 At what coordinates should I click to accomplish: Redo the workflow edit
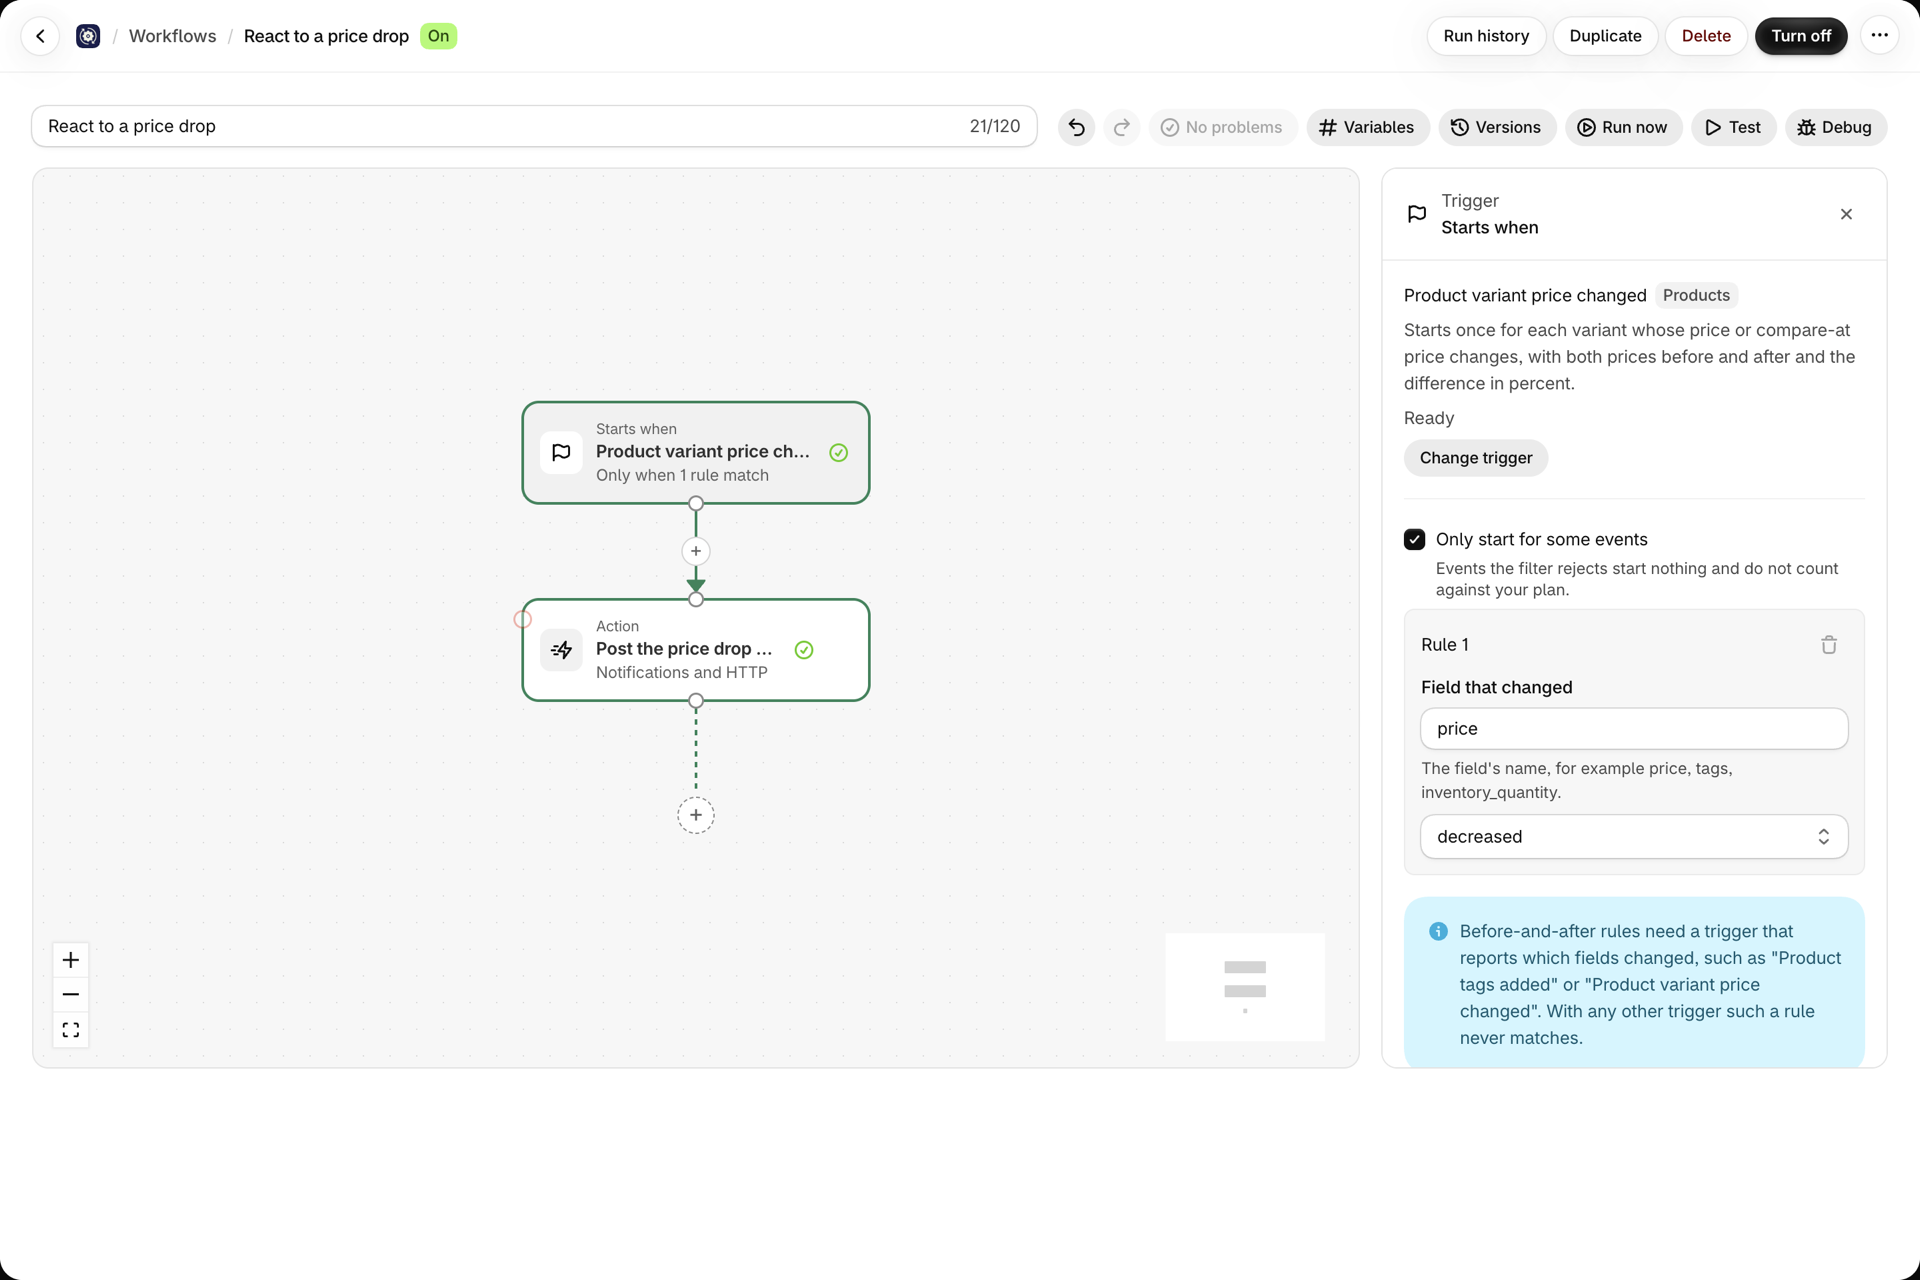1122,127
